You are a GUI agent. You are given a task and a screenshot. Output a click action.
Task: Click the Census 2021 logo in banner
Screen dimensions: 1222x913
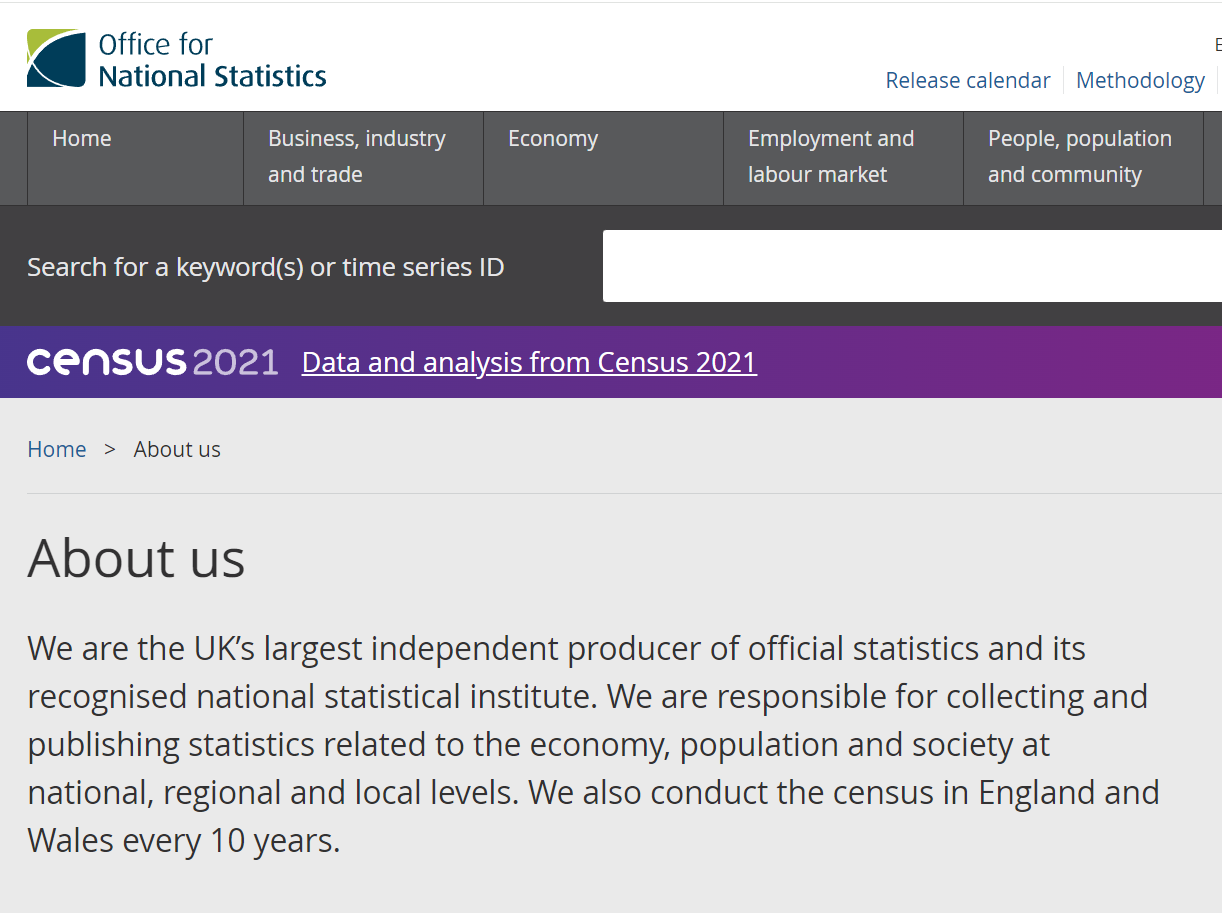click(152, 362)
